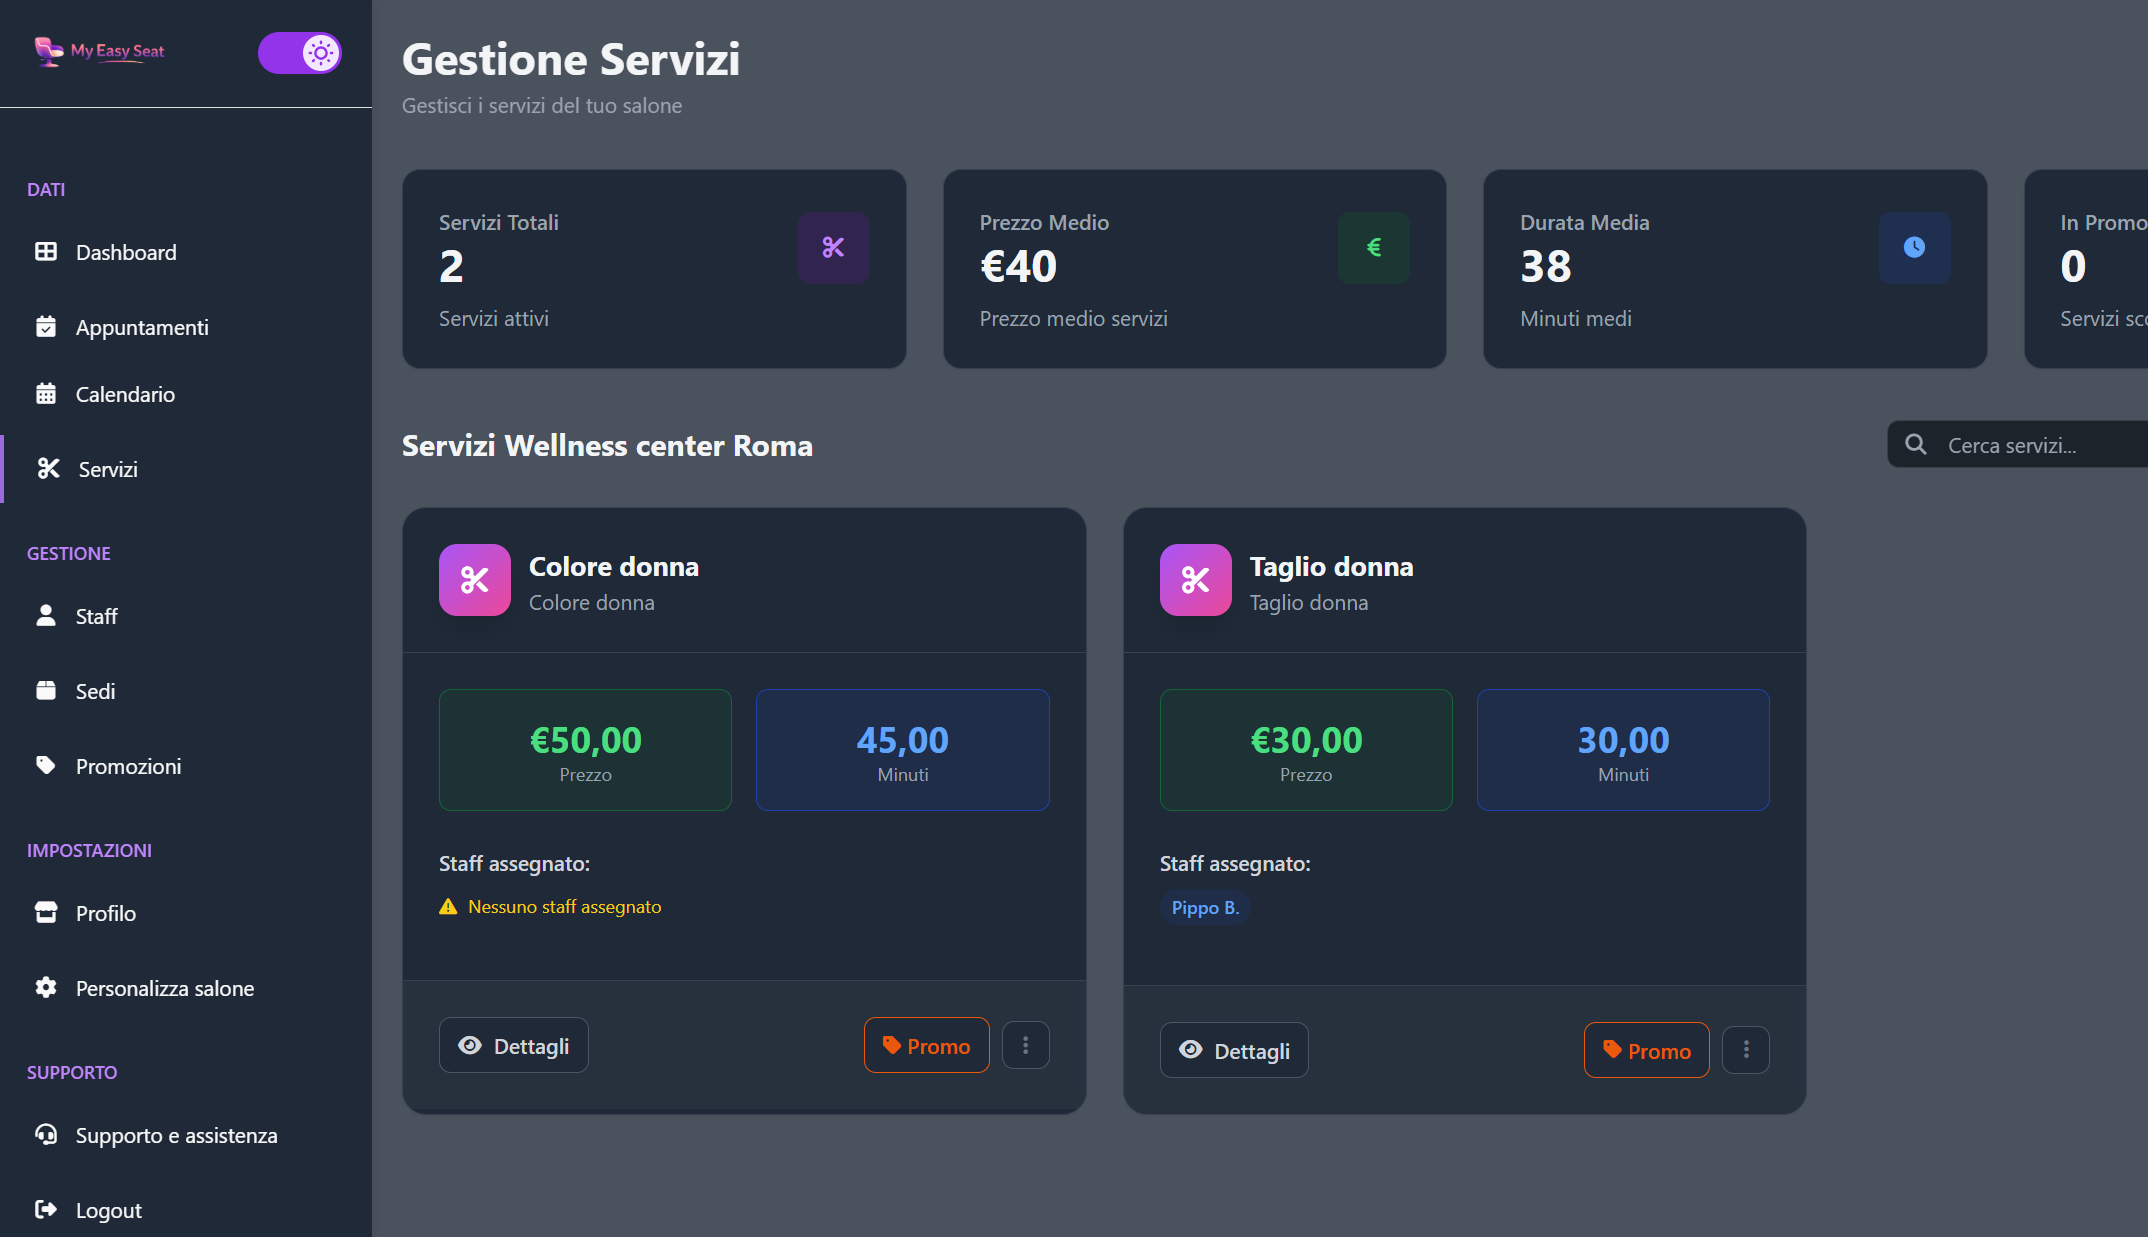
Task: Focus the Cerca servizi search field
Action: [2018, 445]
